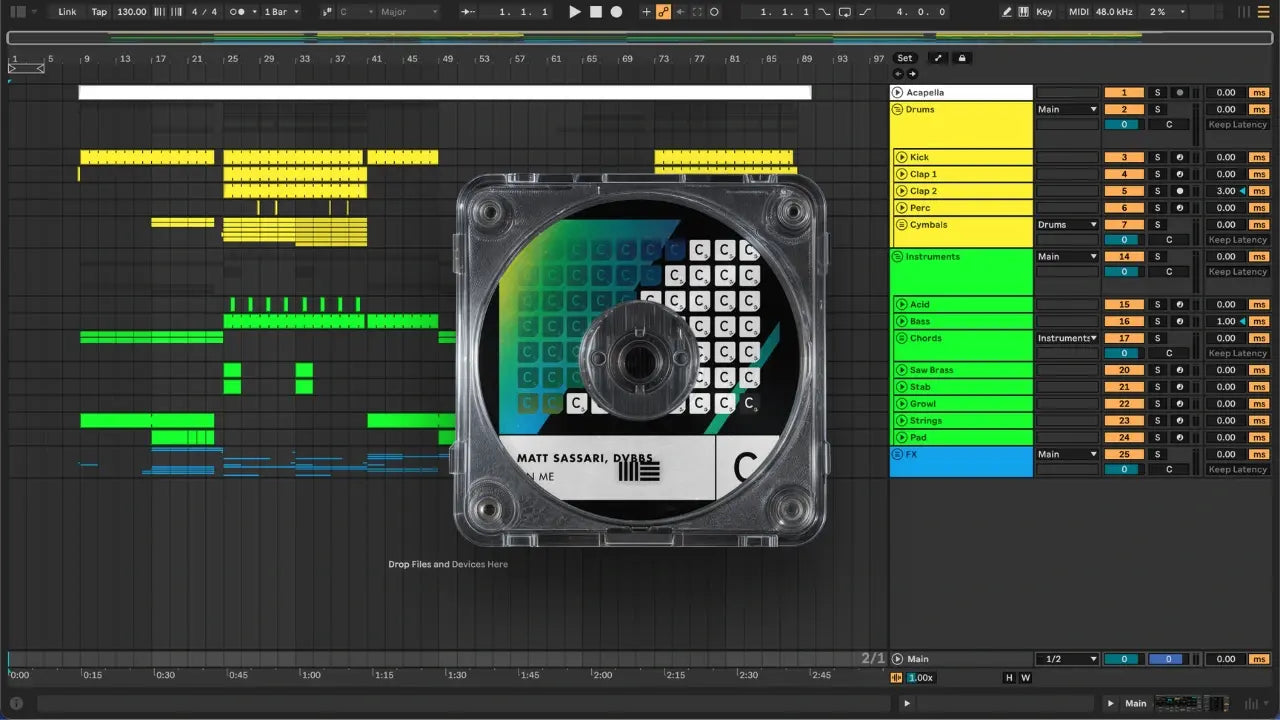
Task: Go to the next locator arrow
Action: [911, 74]
